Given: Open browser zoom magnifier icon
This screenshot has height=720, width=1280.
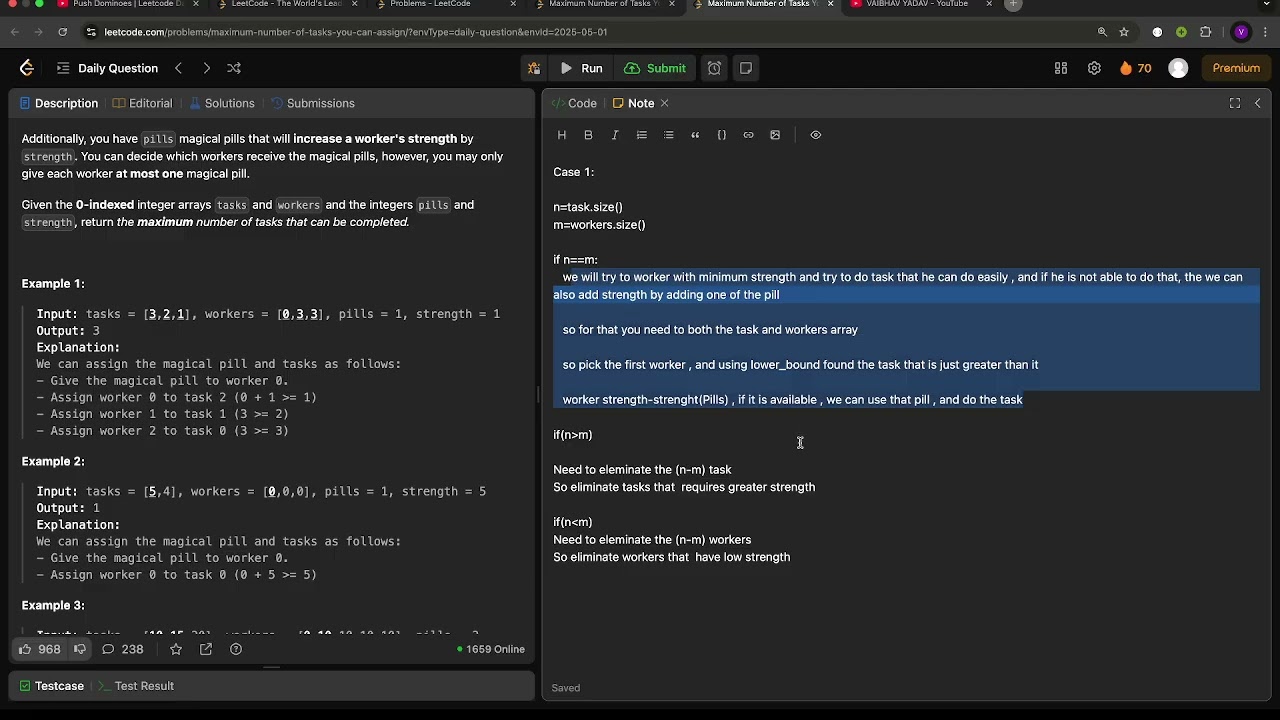Looking at the screenshot, I should click(x=1102, y=32).
